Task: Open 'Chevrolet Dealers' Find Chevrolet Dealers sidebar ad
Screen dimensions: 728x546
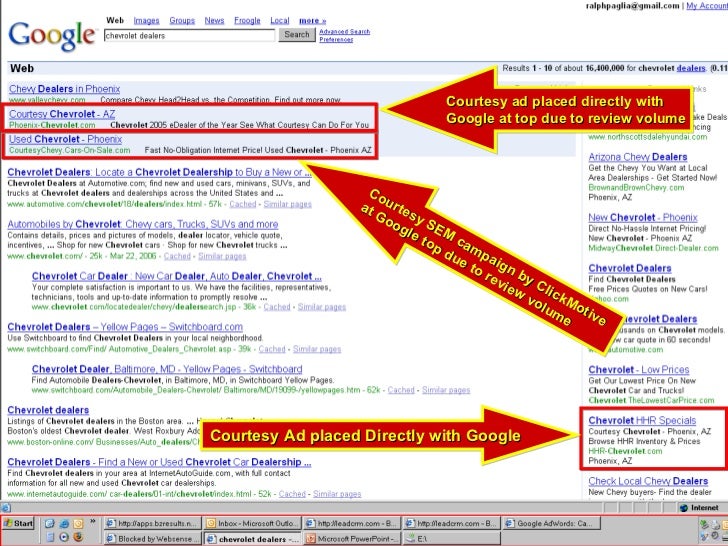Action: point(630,268)
